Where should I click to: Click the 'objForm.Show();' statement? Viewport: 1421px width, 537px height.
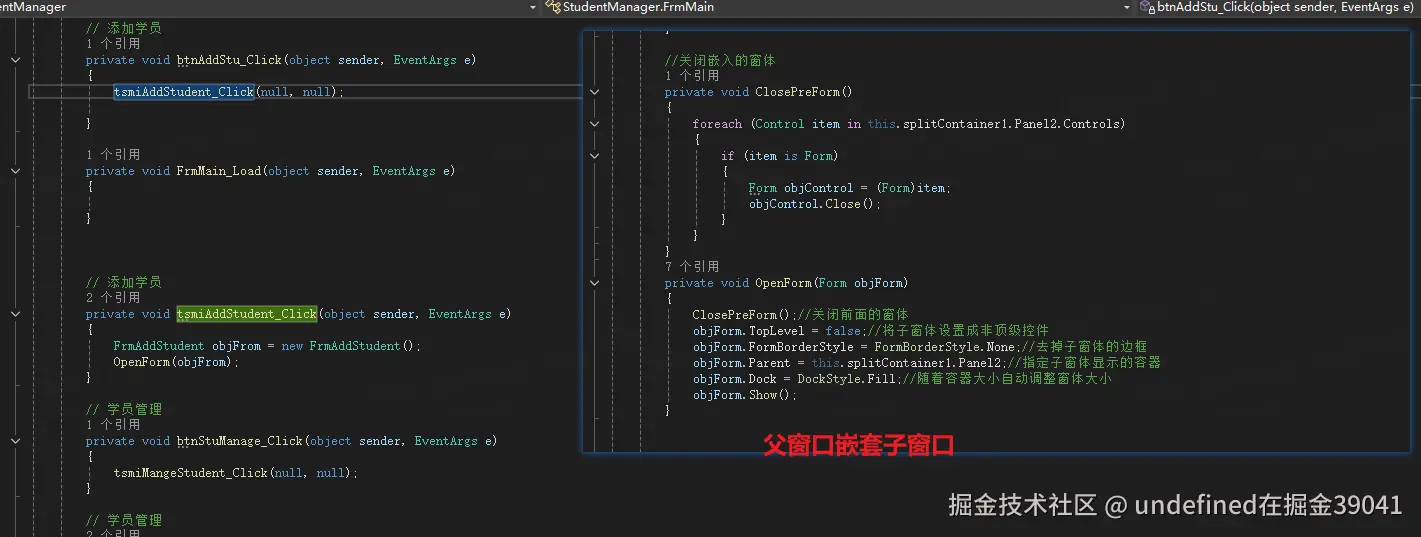[x=745, y=395]
